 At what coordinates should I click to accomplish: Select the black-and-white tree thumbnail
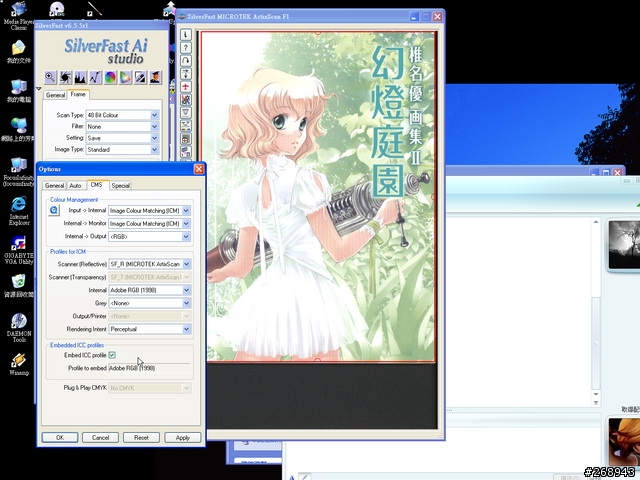click(x=624, y=245)
